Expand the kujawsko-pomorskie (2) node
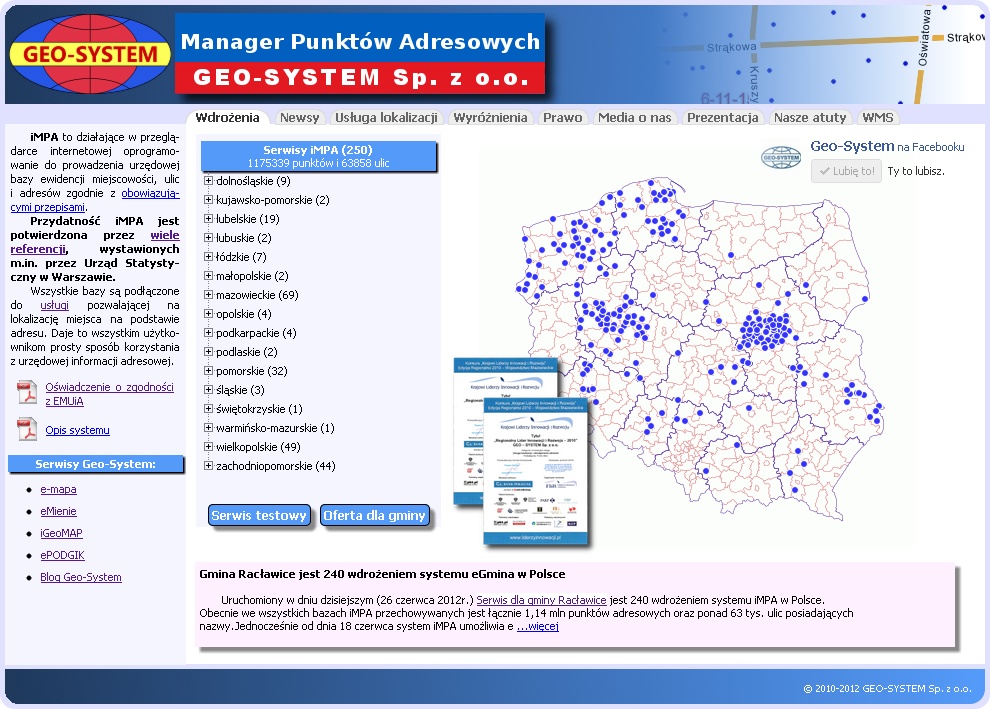The width and height of the screenshot is (990, 709). tap(208, 200)
